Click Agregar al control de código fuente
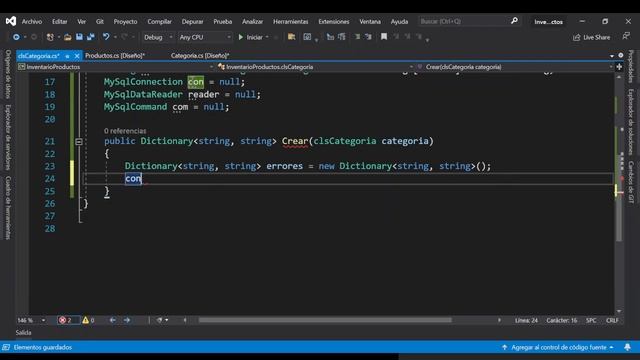 click(x=558, y=347)
